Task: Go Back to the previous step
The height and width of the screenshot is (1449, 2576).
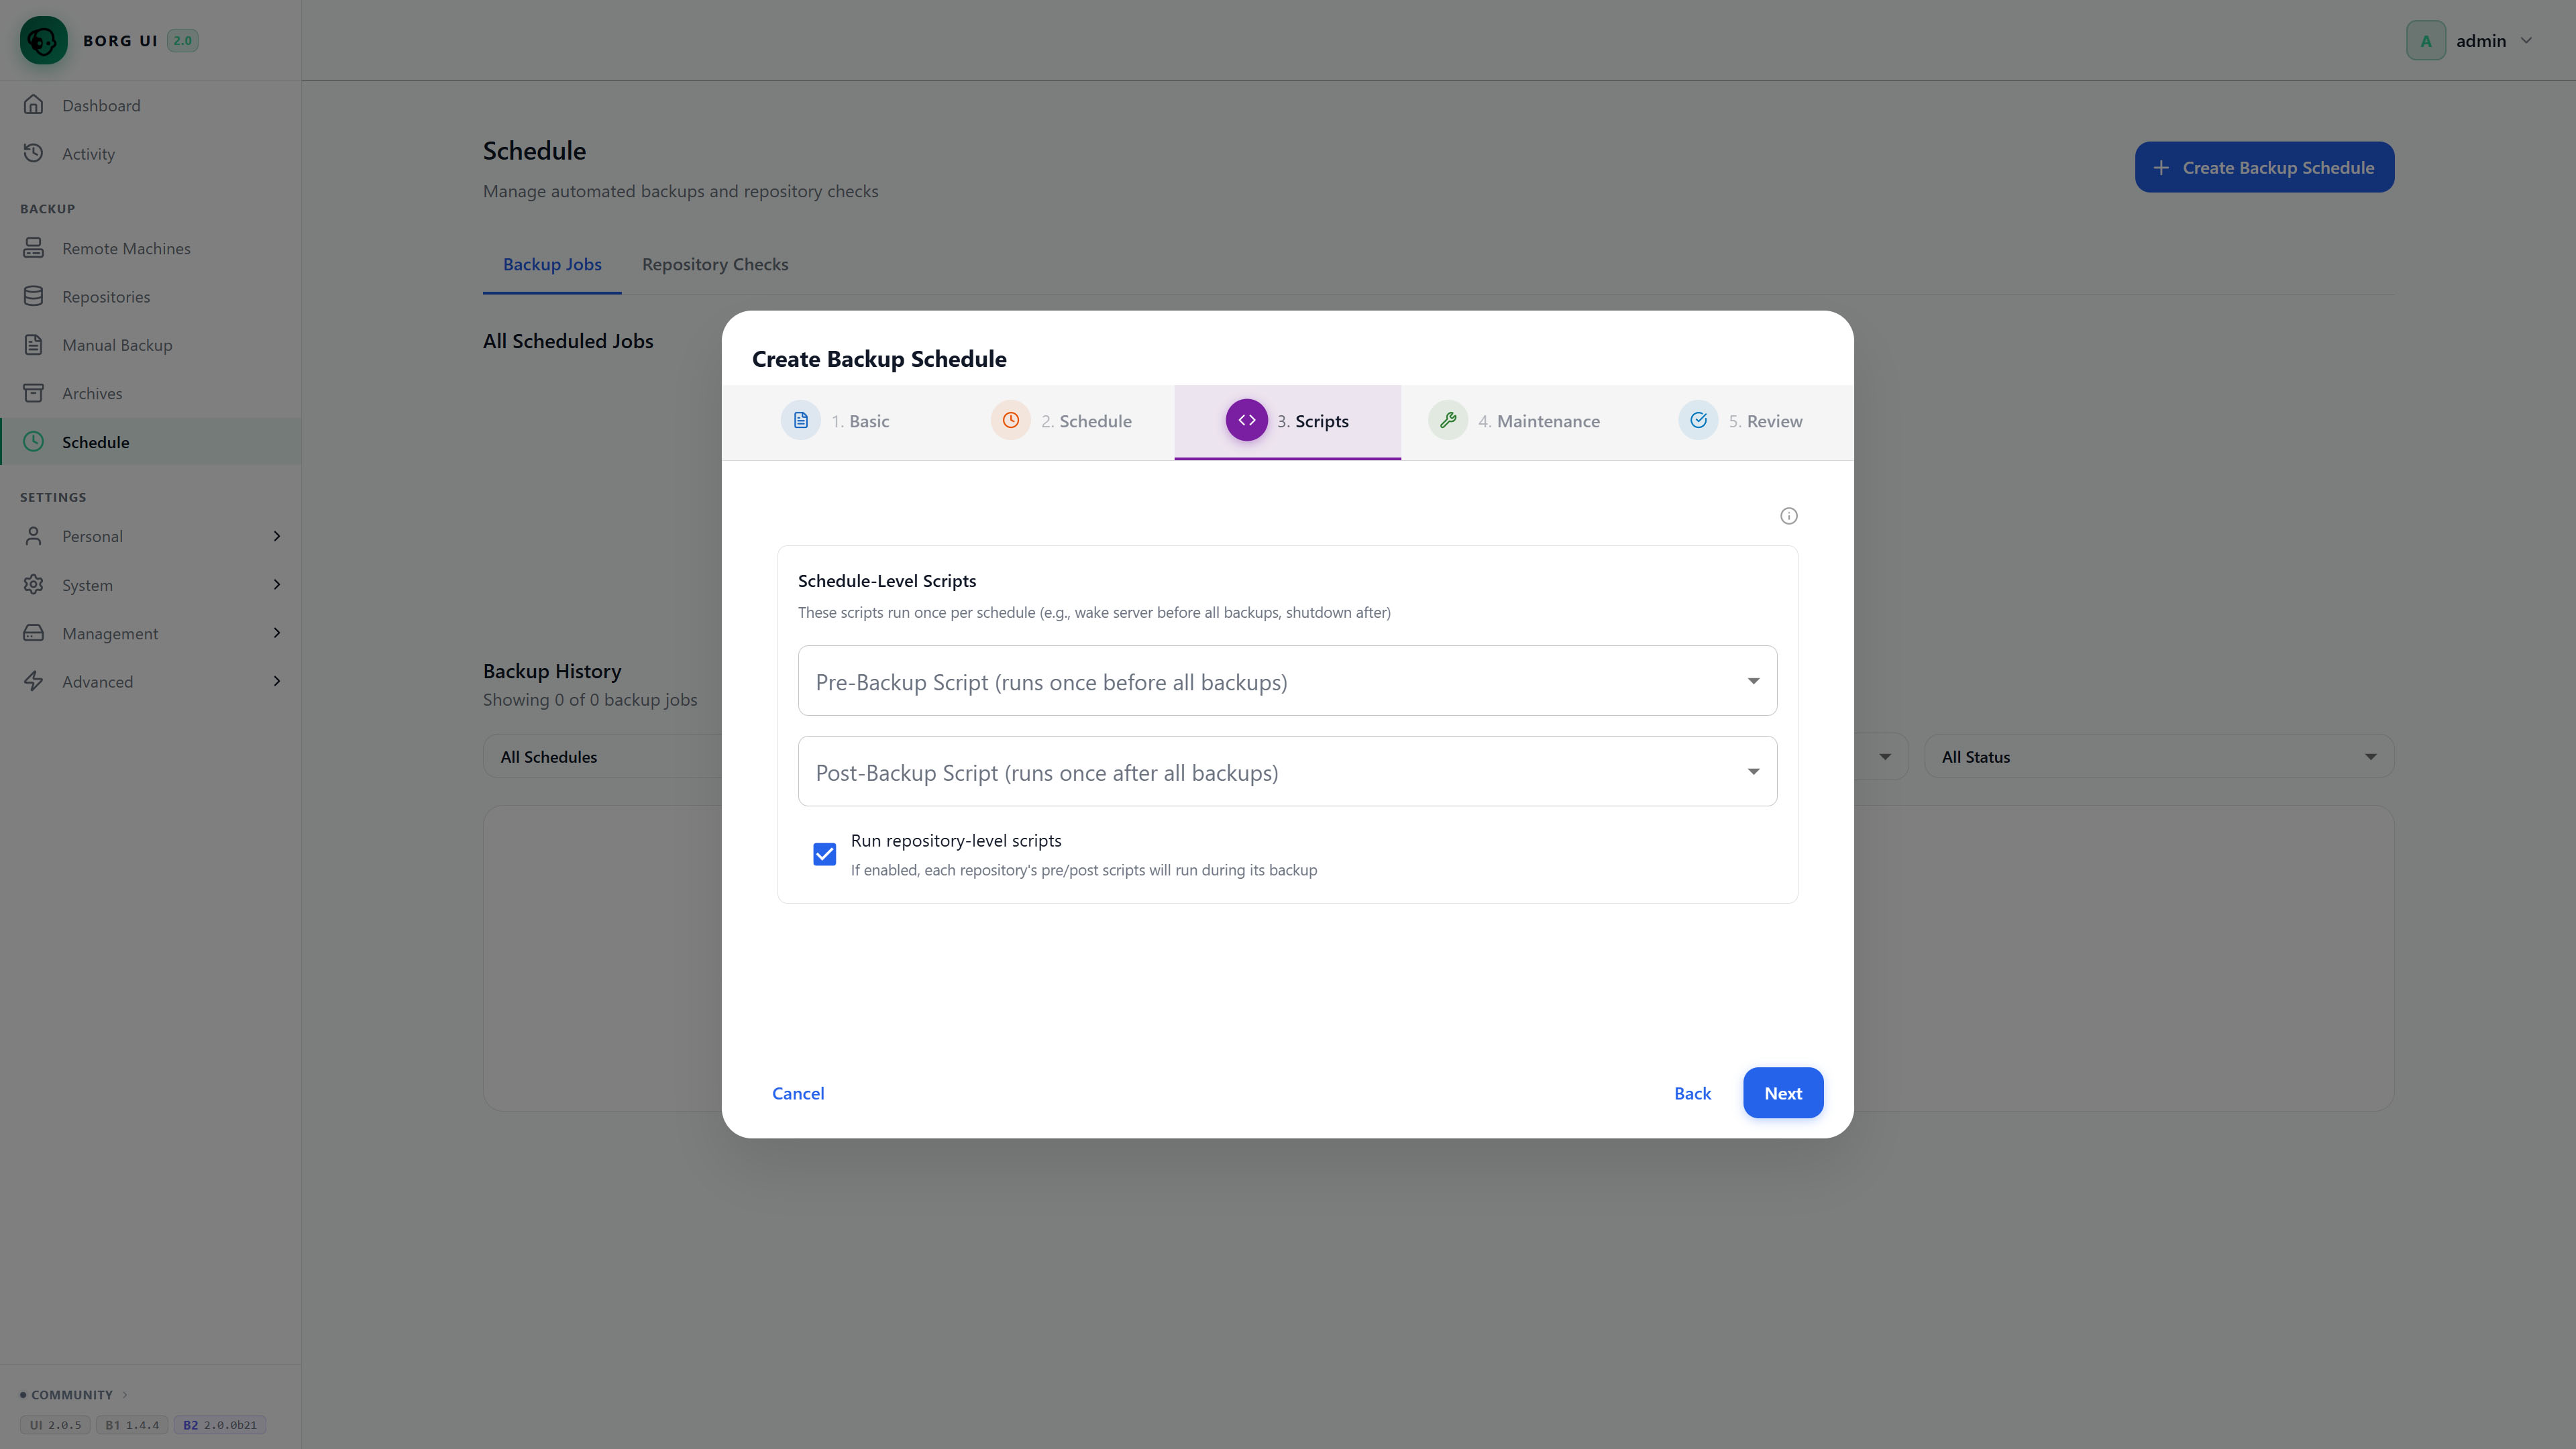Action: pyautogui.click(x=1692, y=1093)
